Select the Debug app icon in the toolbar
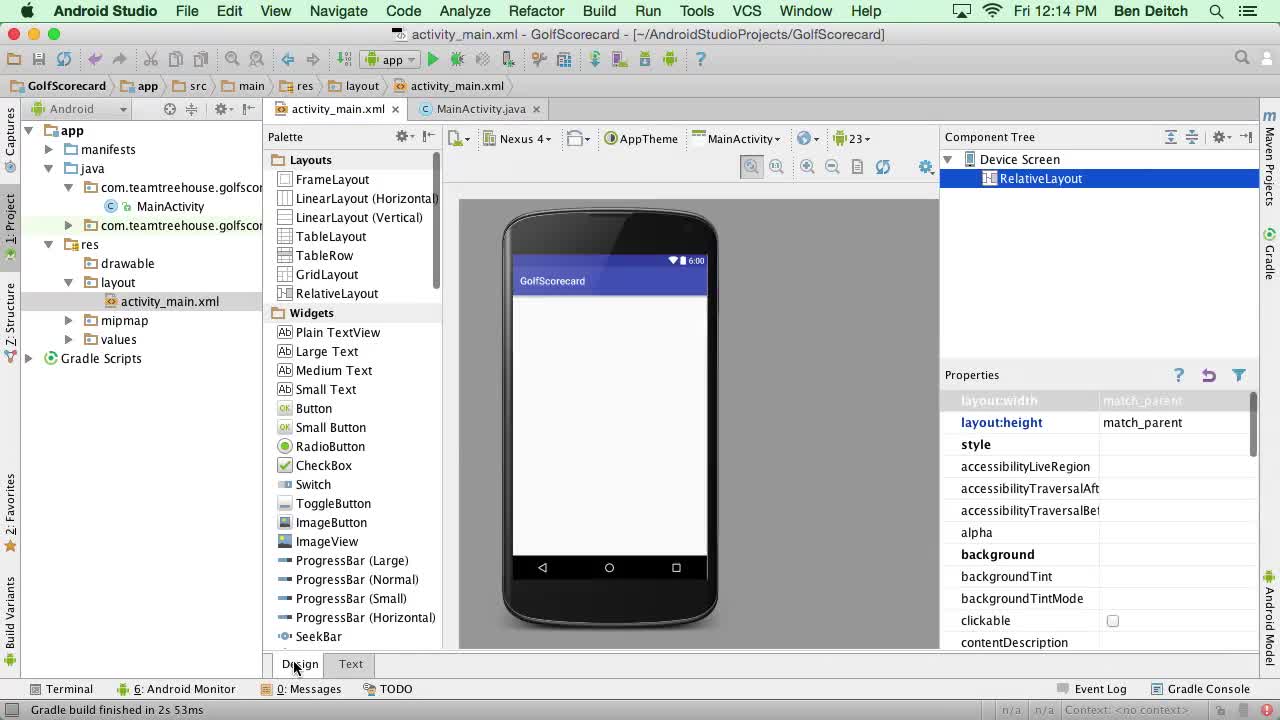This screenshot has height=720, width=1280. 457,59
